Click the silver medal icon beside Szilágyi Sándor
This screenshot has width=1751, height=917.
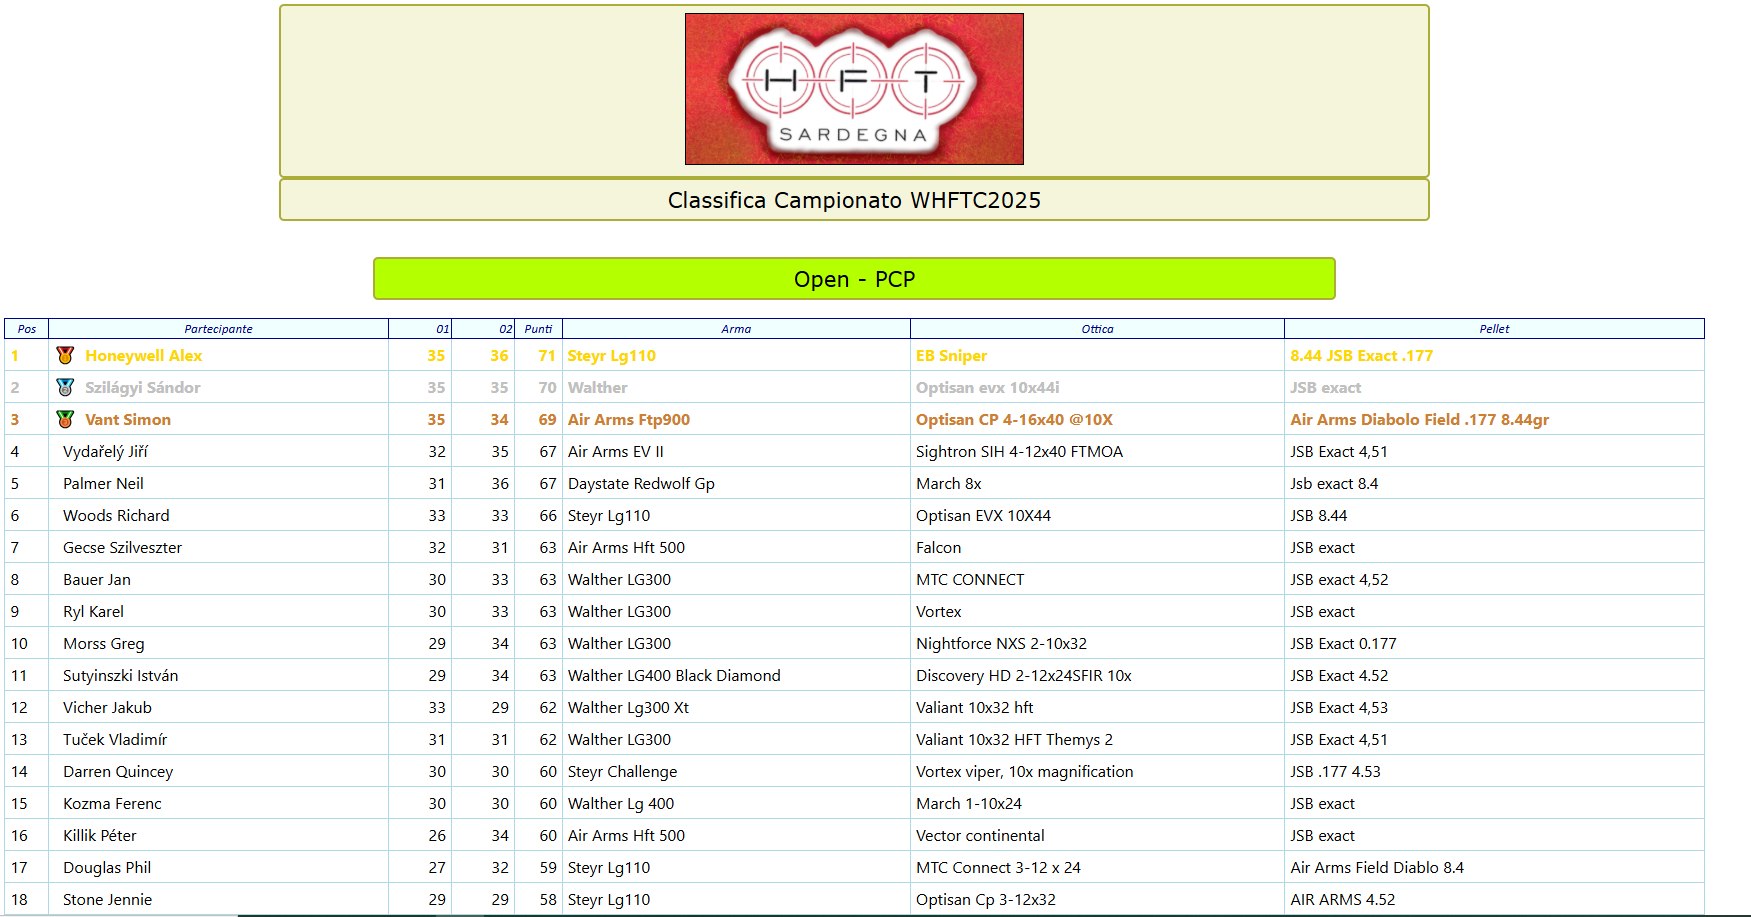tap(65, 387)
